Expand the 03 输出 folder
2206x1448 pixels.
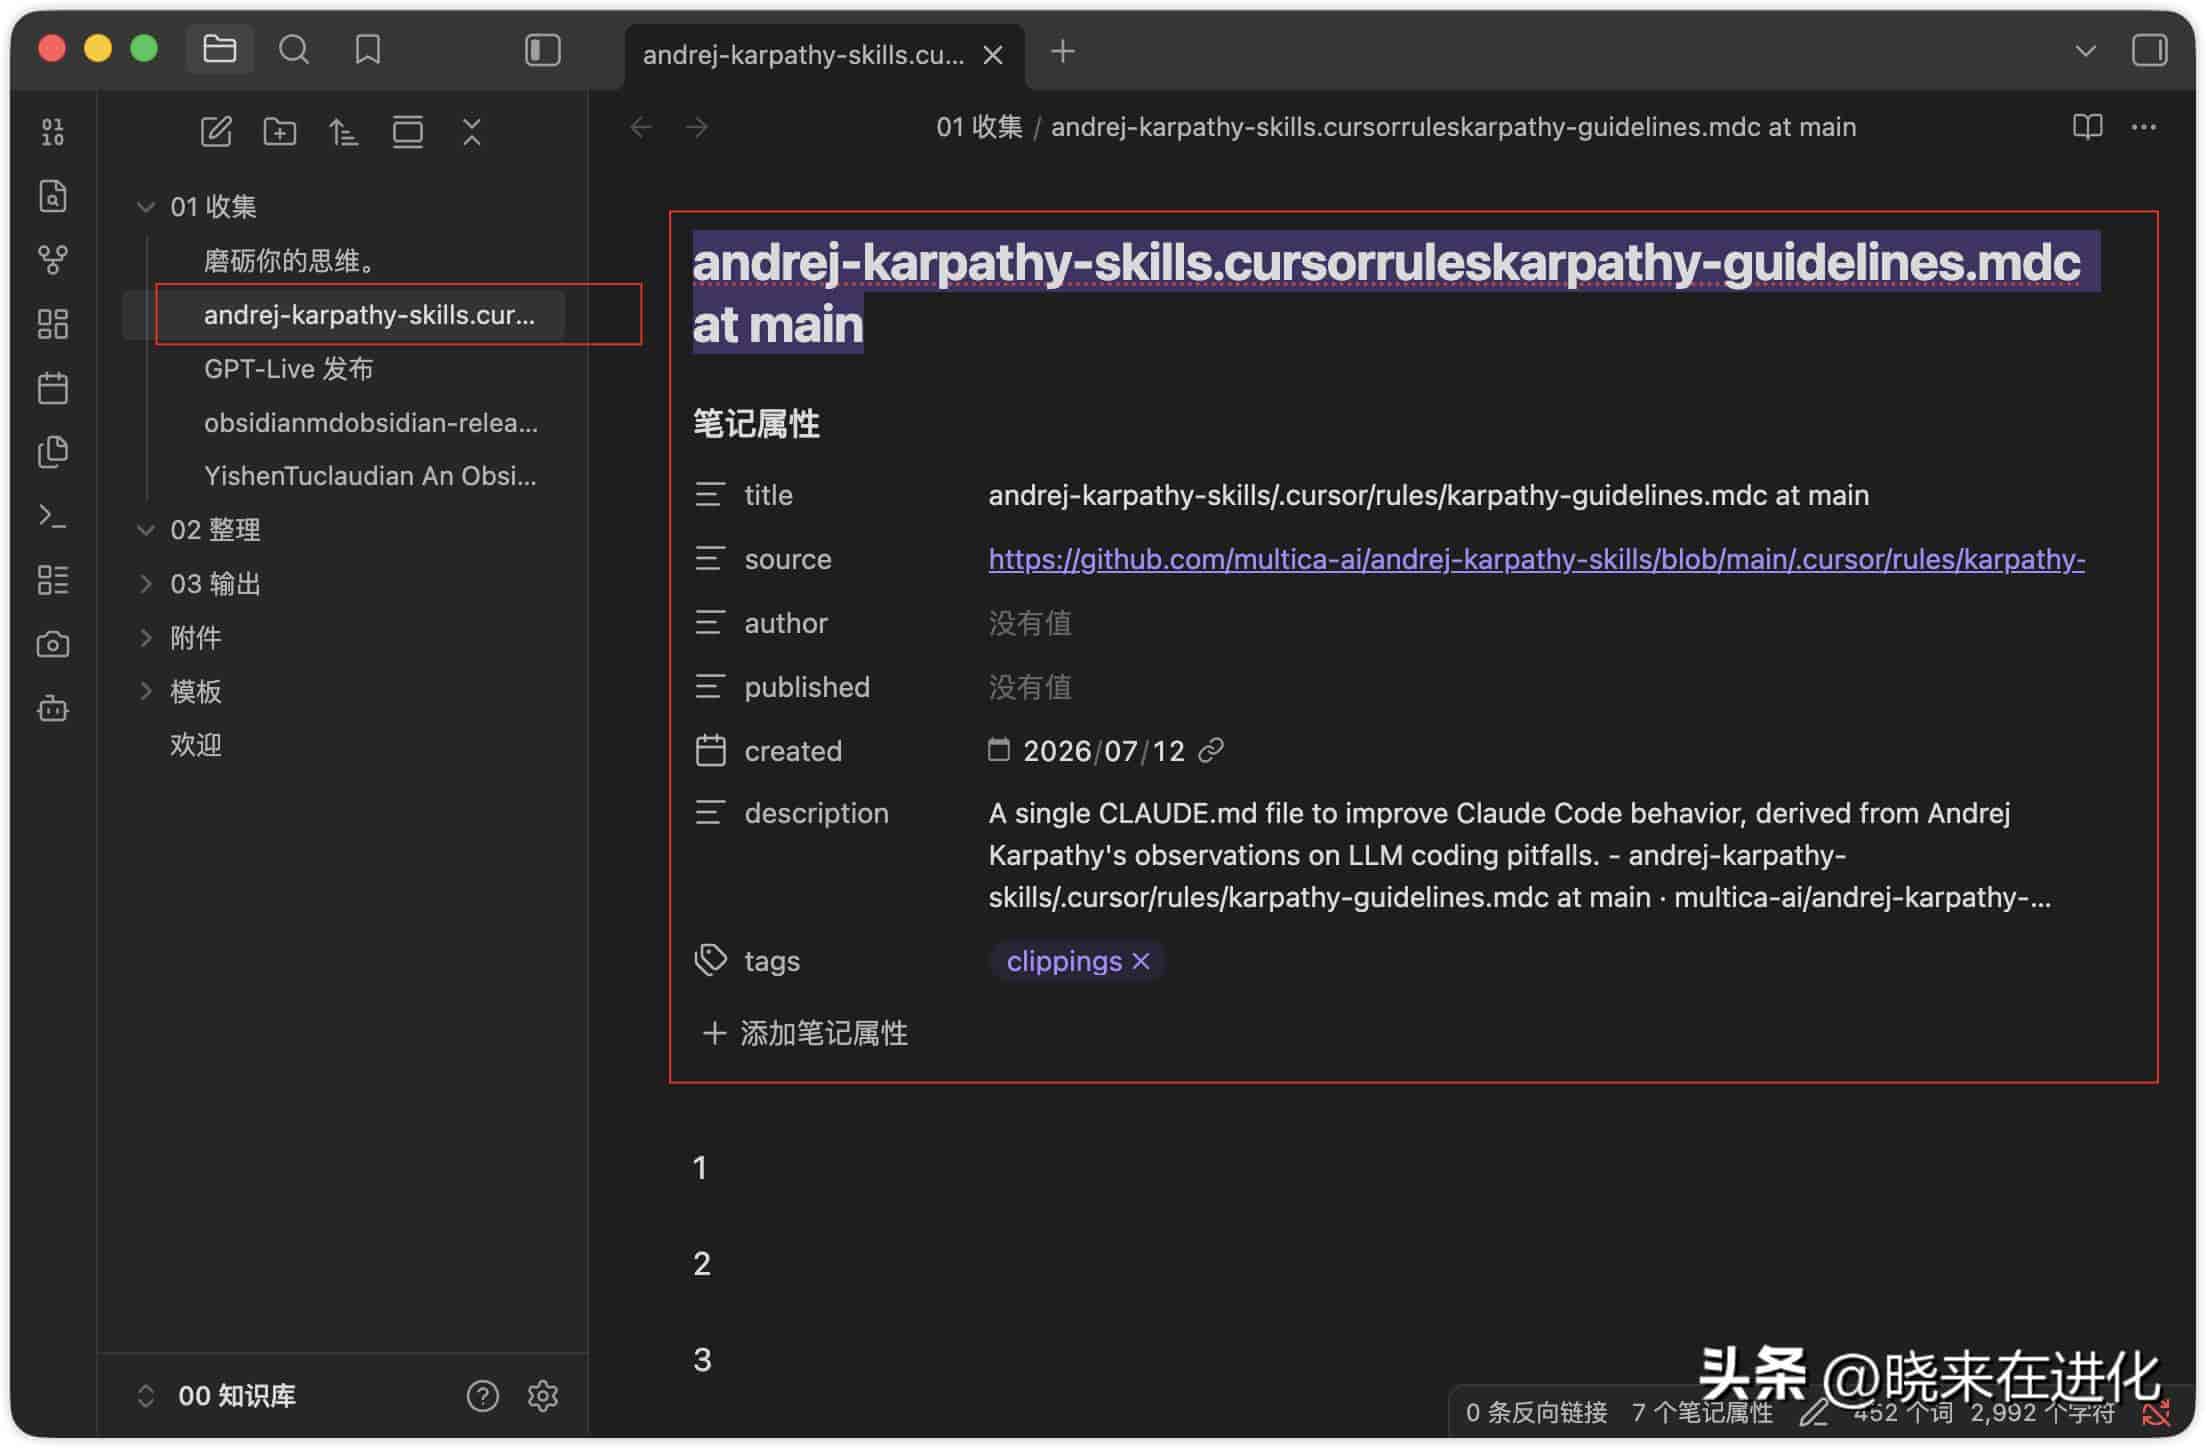[146, 584]
